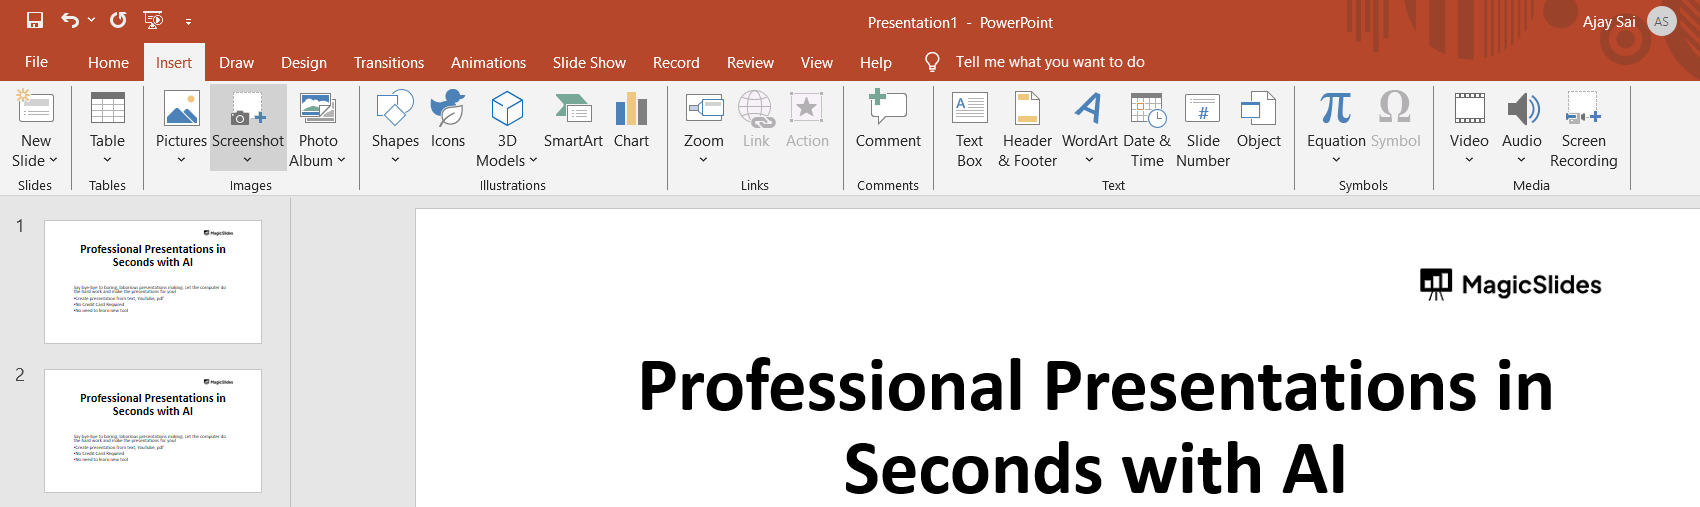Open Header & Footer dialog

click(1027, 128)
